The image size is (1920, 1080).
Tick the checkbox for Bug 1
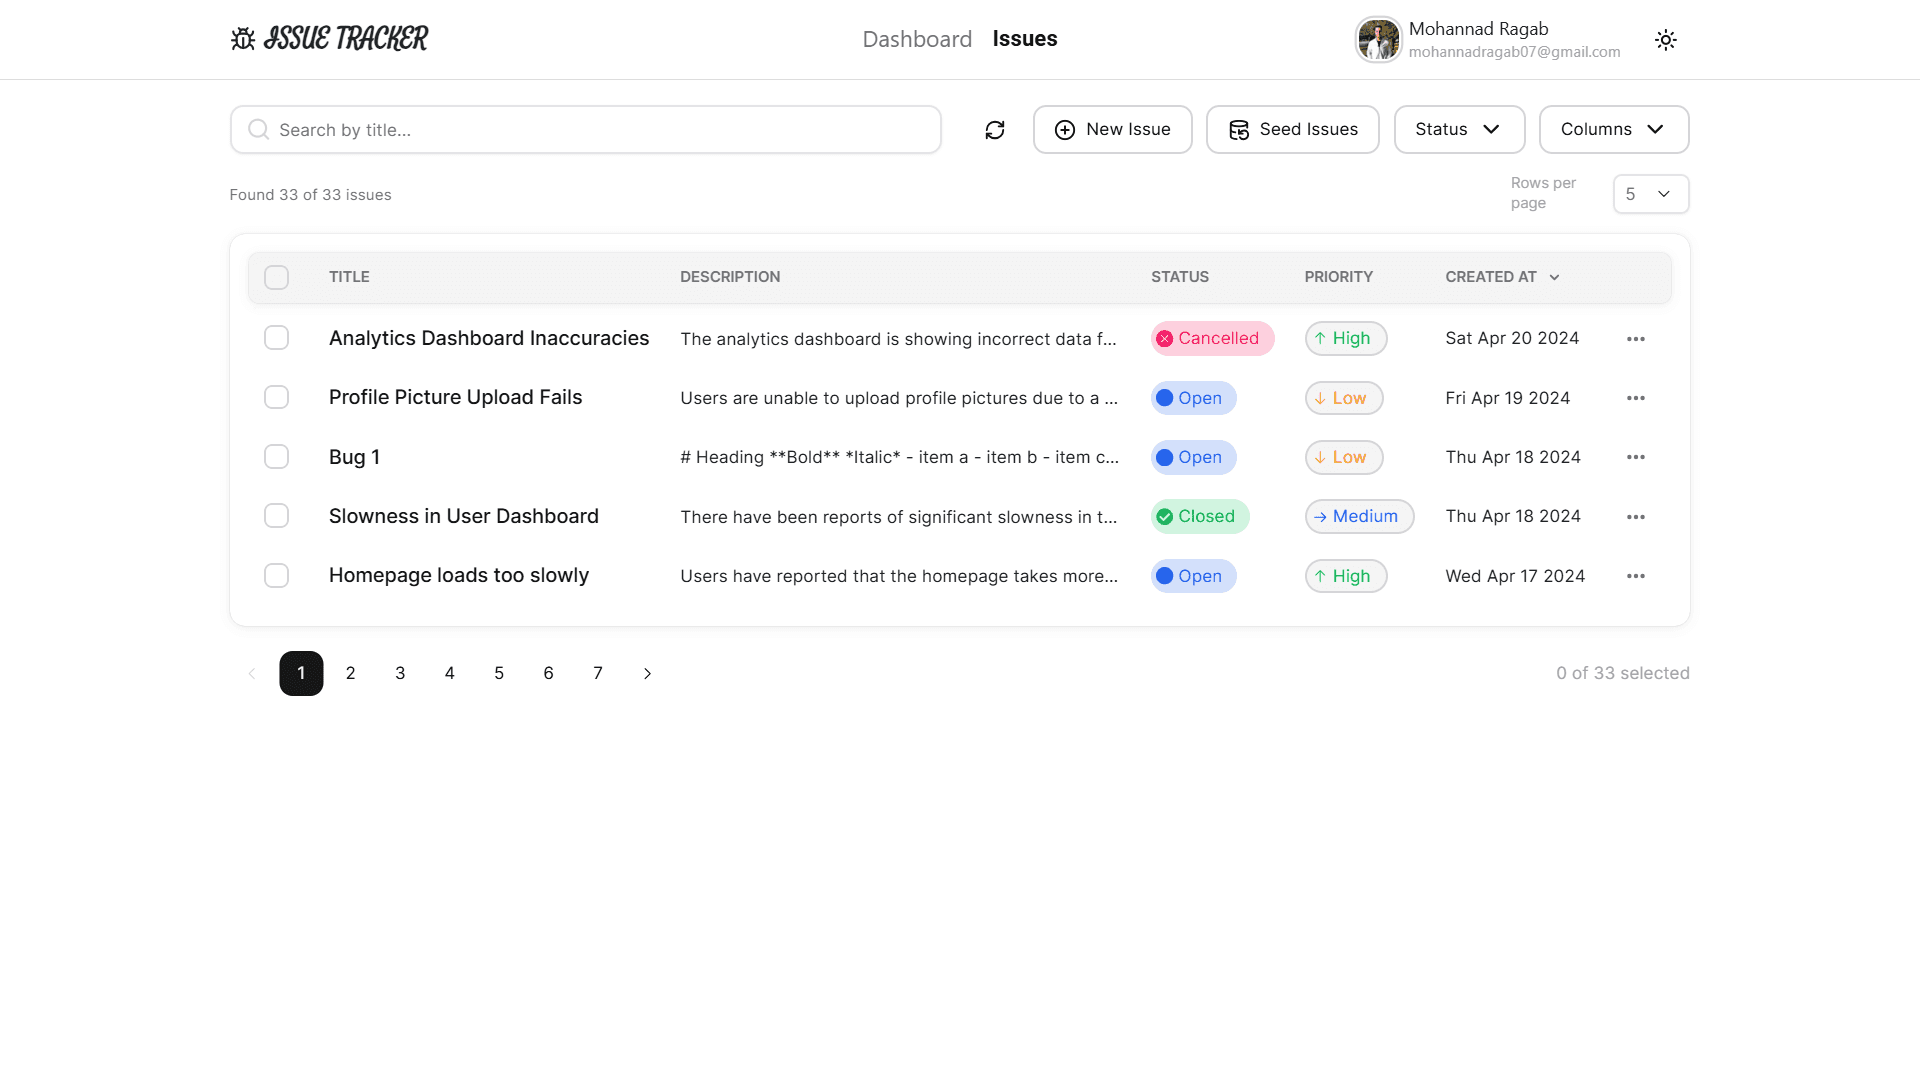pyautogui.click(x=276, y=457)
